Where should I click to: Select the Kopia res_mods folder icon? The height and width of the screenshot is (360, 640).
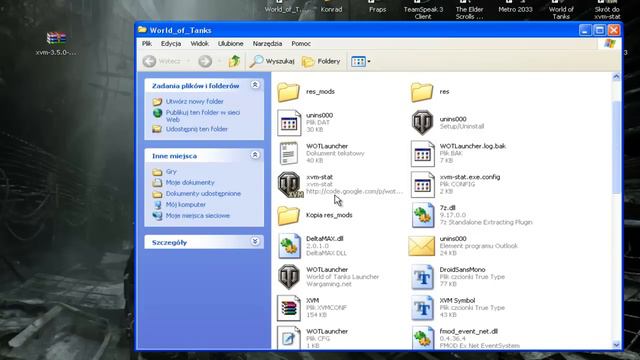(289, 215)
